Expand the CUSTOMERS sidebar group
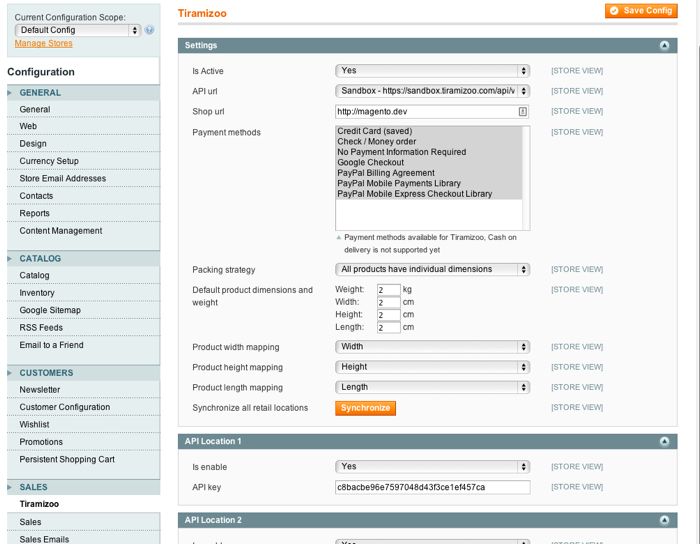The image size is (700, 544). pos(83,373)
